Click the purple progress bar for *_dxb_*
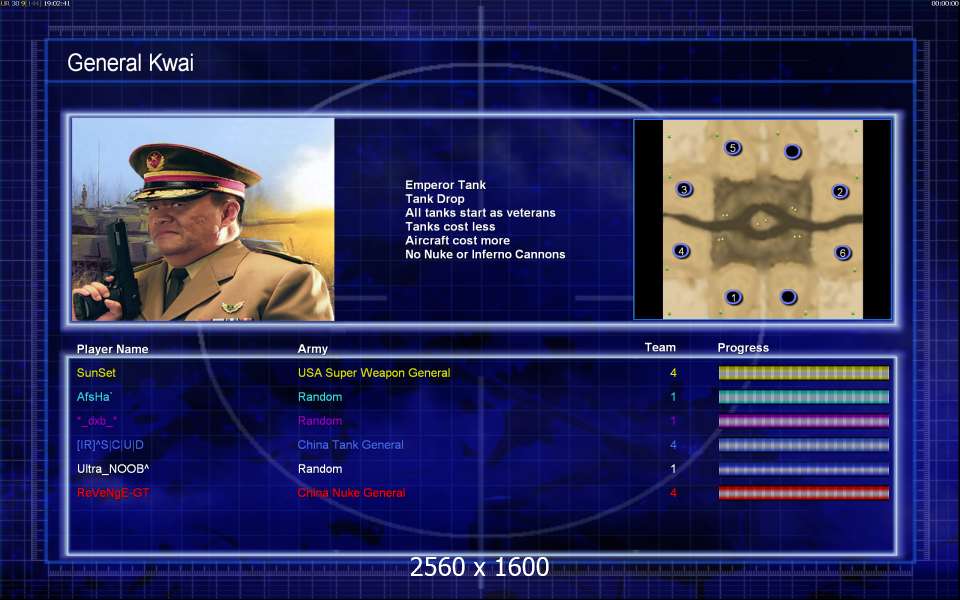The height and width of the screenshot is (600, 960). 803,421
